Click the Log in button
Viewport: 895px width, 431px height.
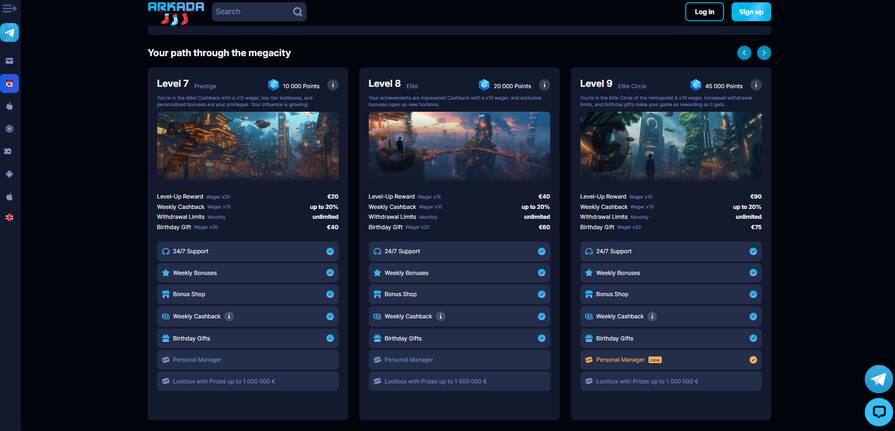pyautogui.click(x=704, y=12)
